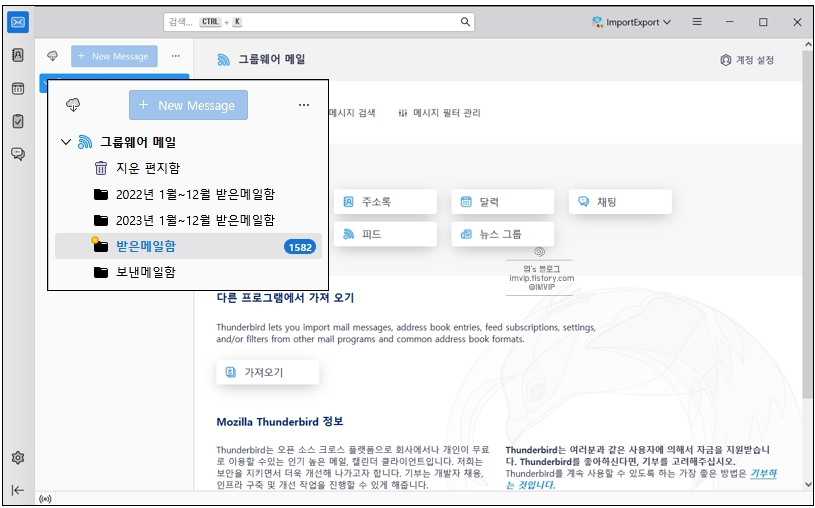This screenshot has width=815, height=508.
Task: Open Settings gear in sidebar
Action: 18,458
